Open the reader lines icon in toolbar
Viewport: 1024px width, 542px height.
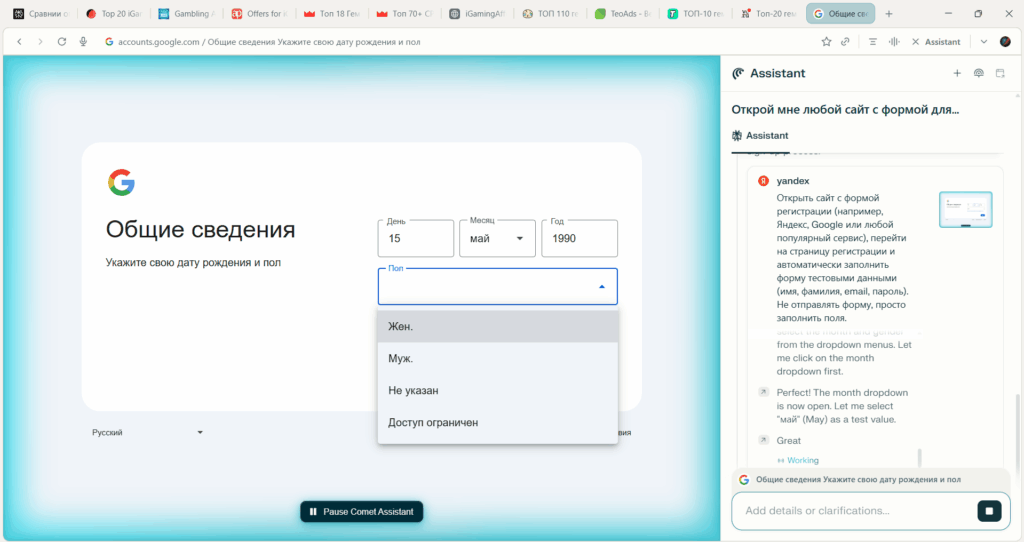tap(872, 42)
